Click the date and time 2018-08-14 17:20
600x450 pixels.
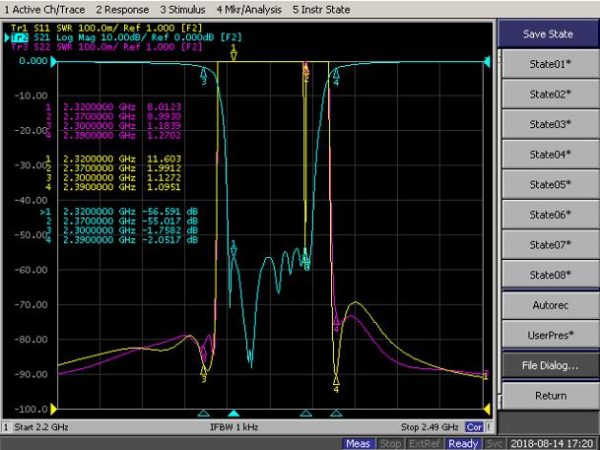click(x=551, y=443)
